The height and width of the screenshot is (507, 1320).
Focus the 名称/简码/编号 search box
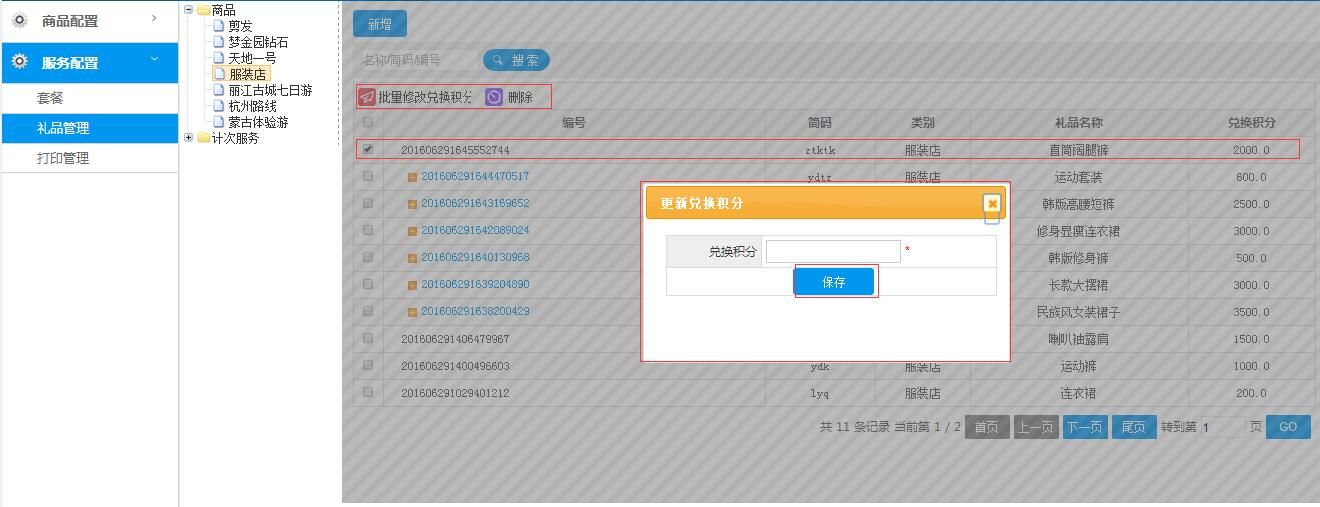417,61
